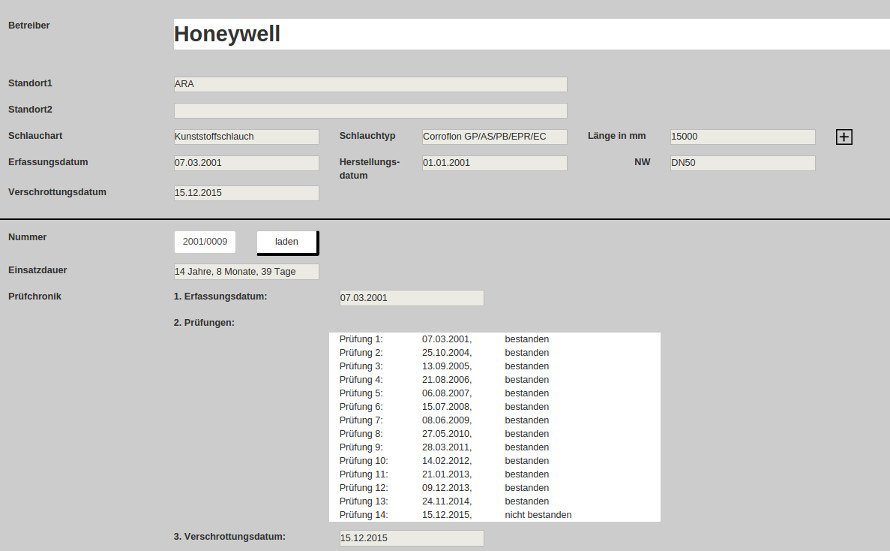Click the 1. Erfassungsdatum field in Prüfchronik
890x551 pixels.
[412, 298]
